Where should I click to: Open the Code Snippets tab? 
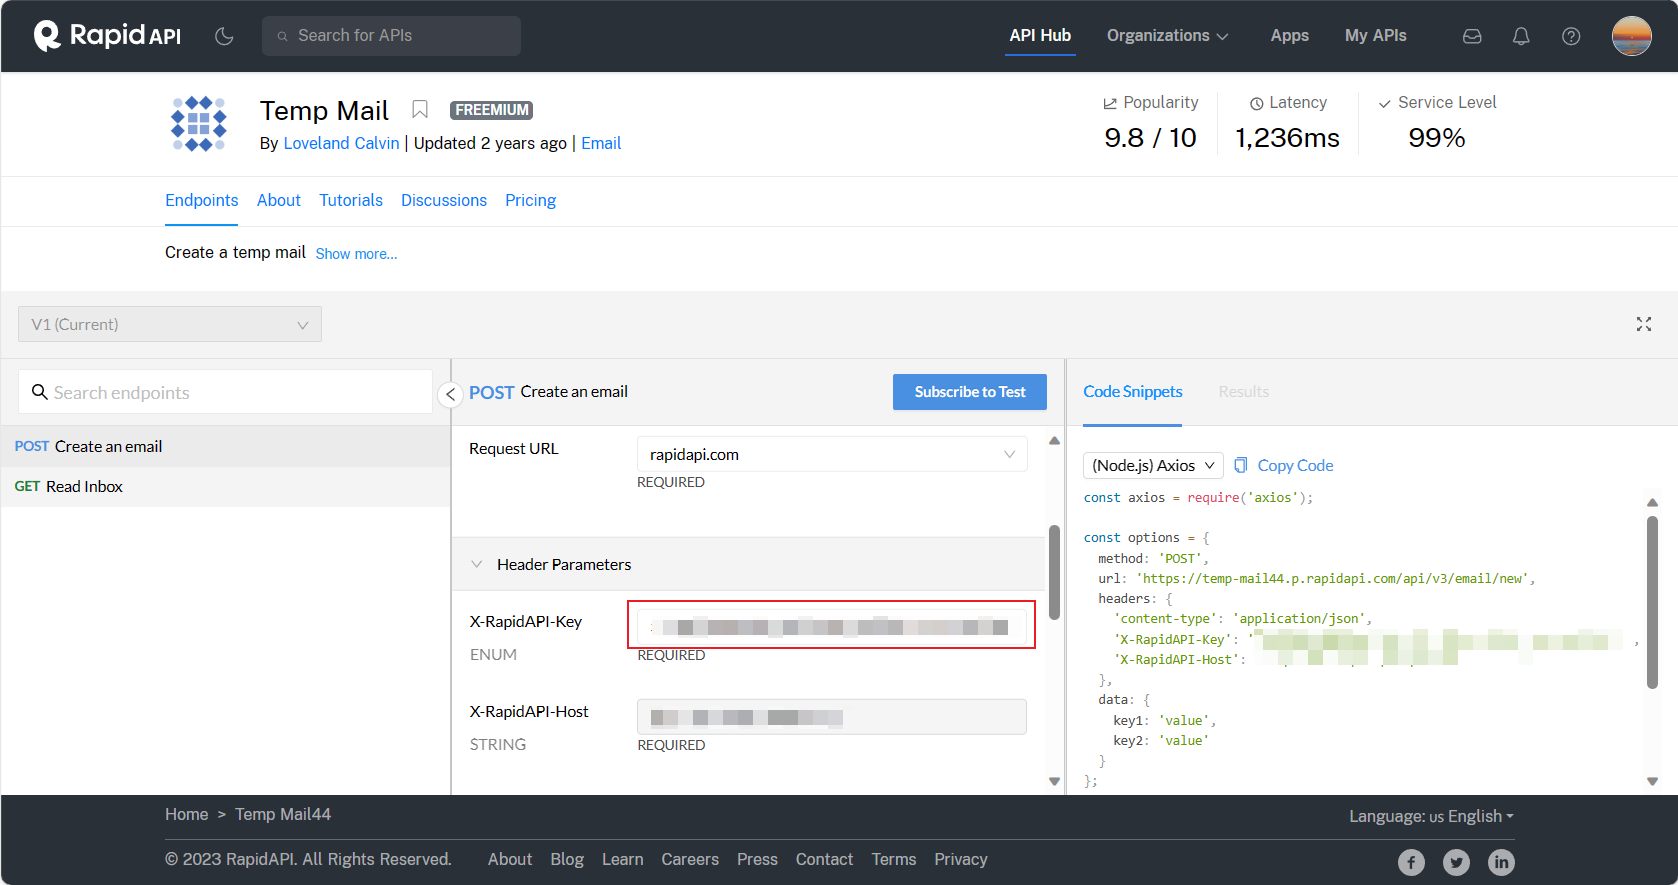click(x=1132, y=392)
